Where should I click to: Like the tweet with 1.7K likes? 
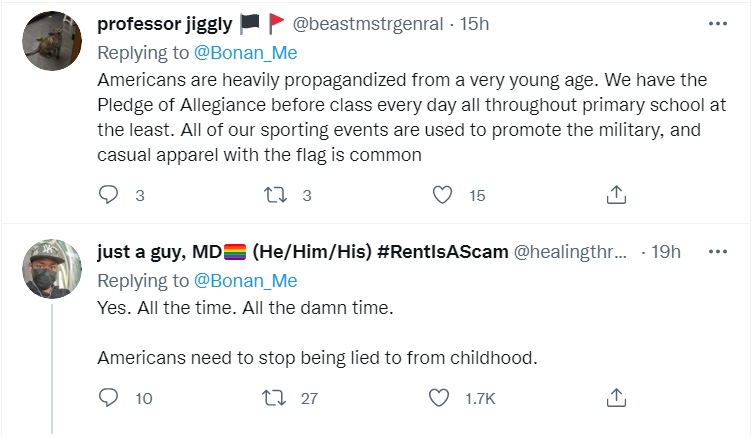[x=439, y=398]
